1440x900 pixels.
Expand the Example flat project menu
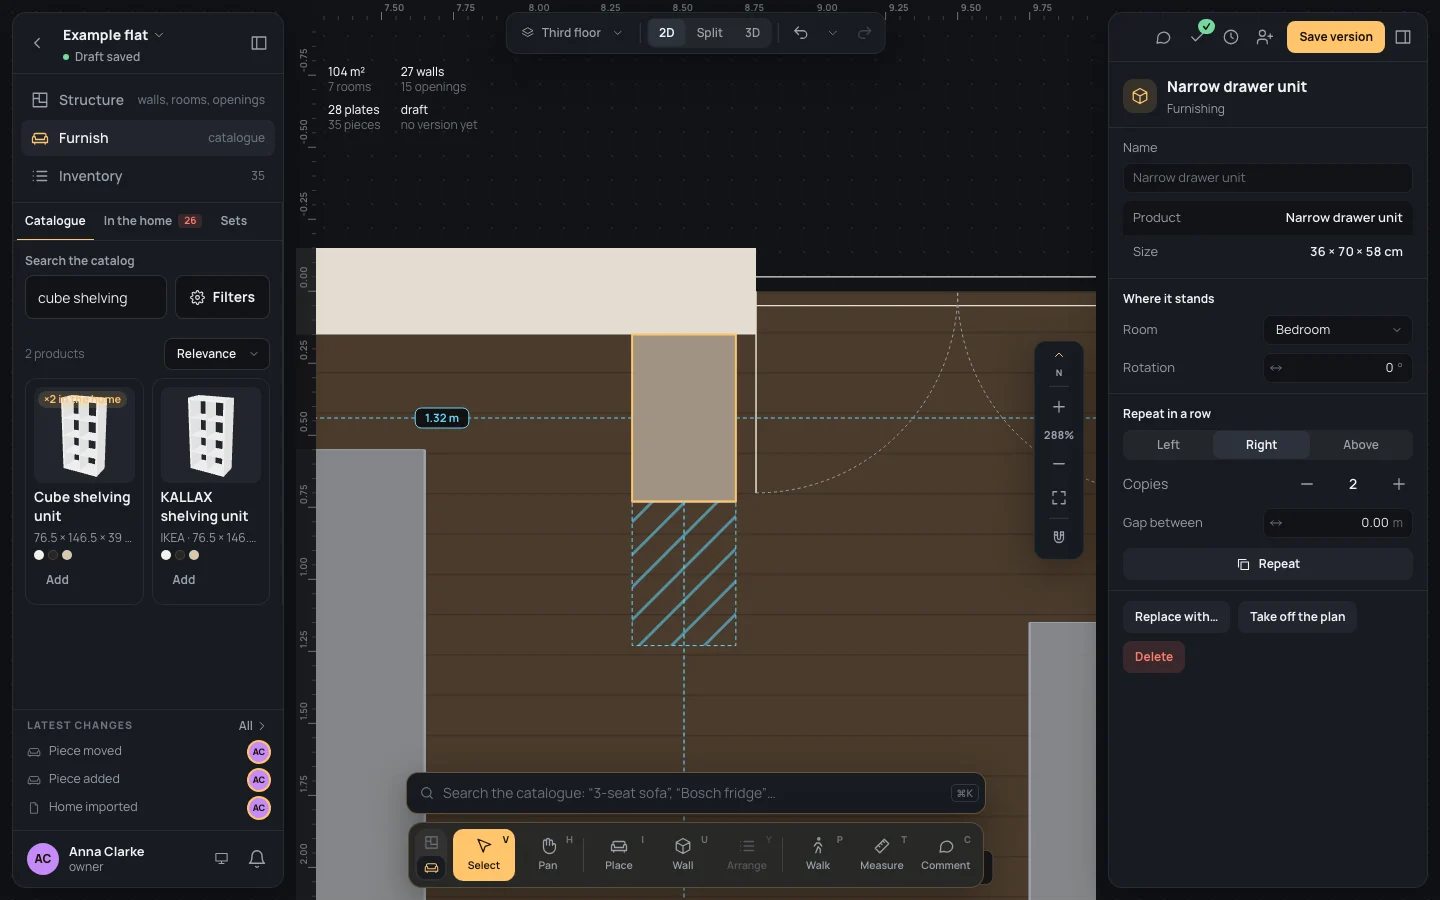(113, 35)
